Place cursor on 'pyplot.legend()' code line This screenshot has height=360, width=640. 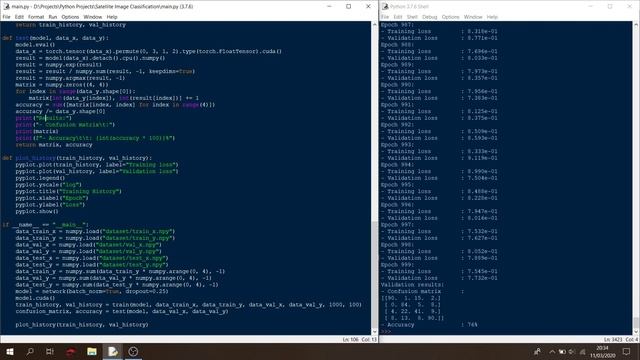click(40, 178)
